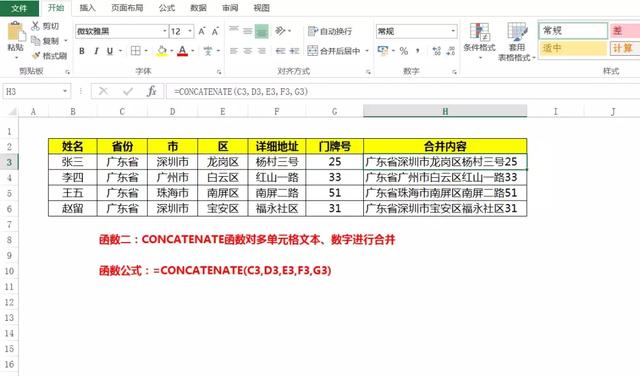Screen dimensions: 640x376
Task: Open the Conditional Formatting (条件格式) icon
Action: tap(479, 32)
